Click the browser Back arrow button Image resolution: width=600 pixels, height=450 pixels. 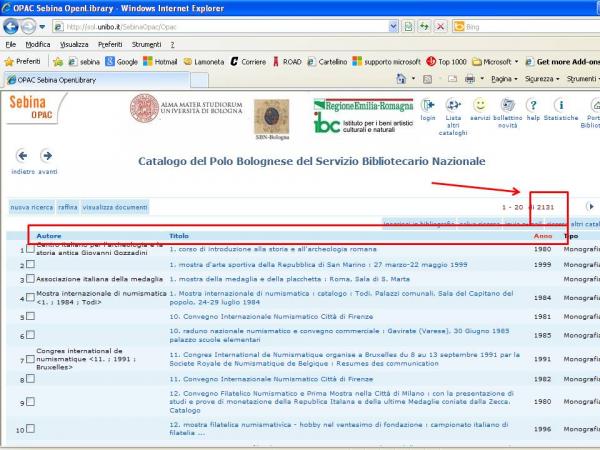pos(11,26)
